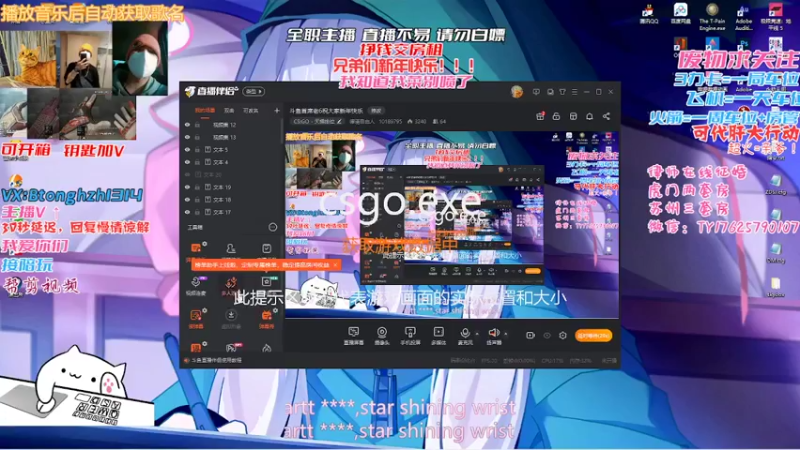This screenshot has width=800, height=450.
Task: Hide source ending in 12 via eye
Action: pos(187,124)
